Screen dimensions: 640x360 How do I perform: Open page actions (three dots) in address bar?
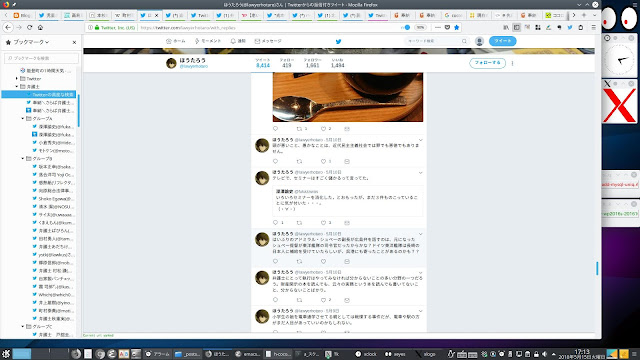pyautogui.click(x=438, y=27)
